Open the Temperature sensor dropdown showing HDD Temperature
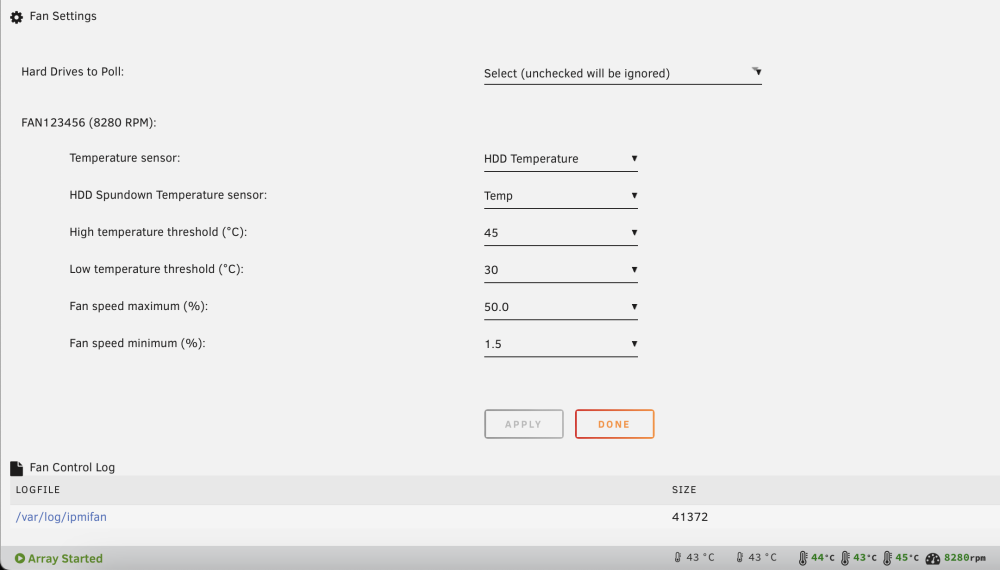The height and width of the screenshot is (570, 1000). click(x=561, y=159)
